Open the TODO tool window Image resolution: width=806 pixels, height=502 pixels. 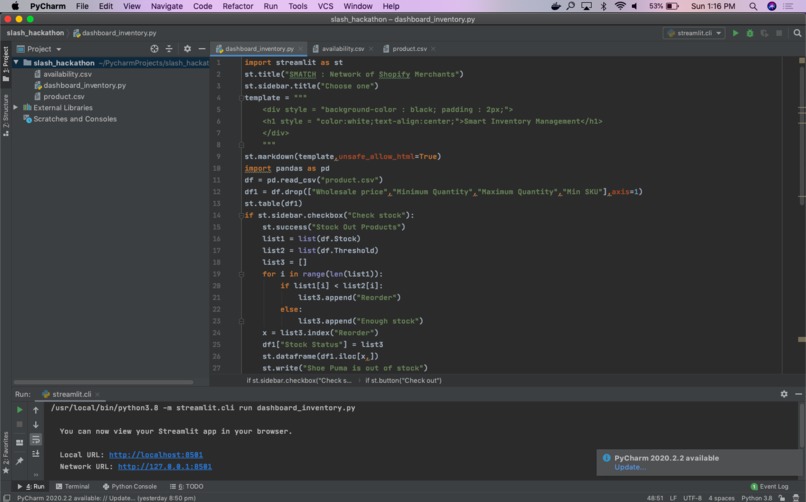(x=187, y=487)
